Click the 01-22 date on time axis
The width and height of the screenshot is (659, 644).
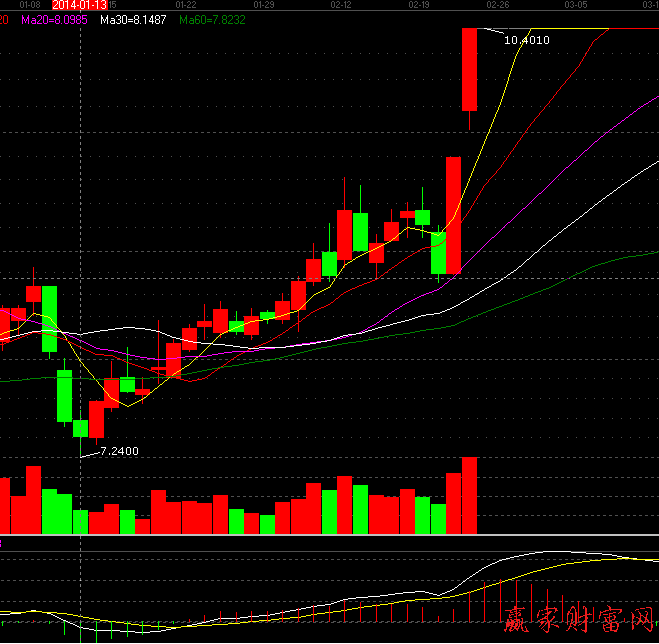(185, 5)
